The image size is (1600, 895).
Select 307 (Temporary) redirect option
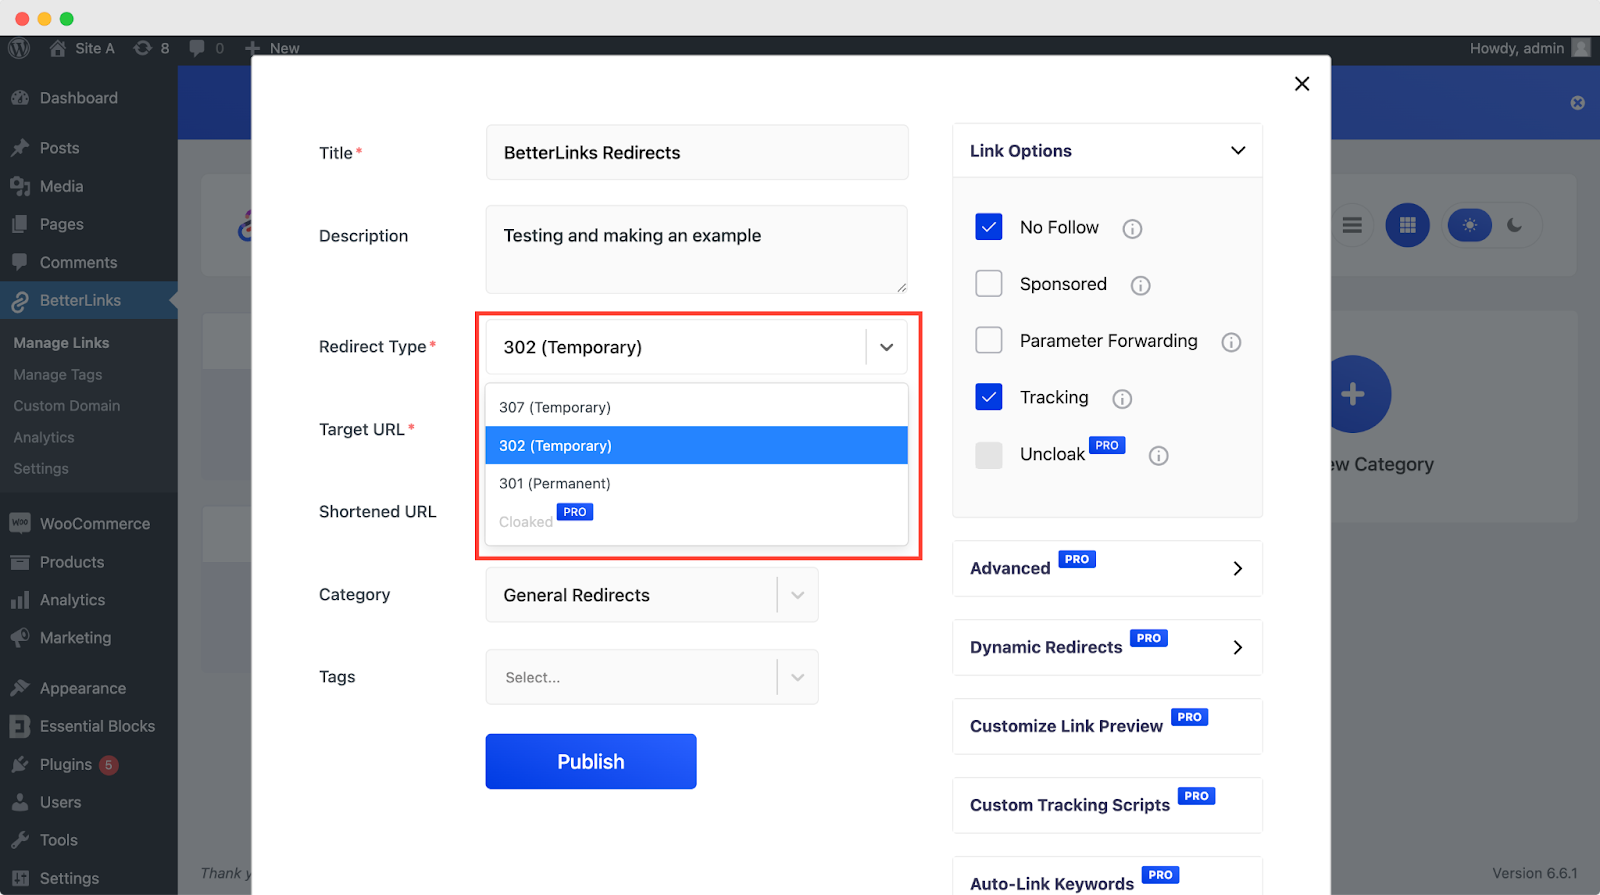696,407
